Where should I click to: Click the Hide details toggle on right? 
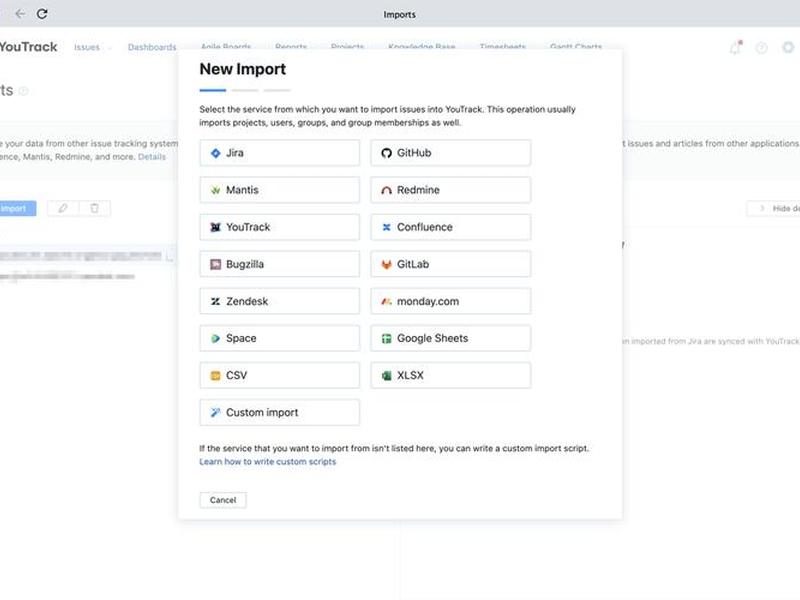[x=774, y=208]
